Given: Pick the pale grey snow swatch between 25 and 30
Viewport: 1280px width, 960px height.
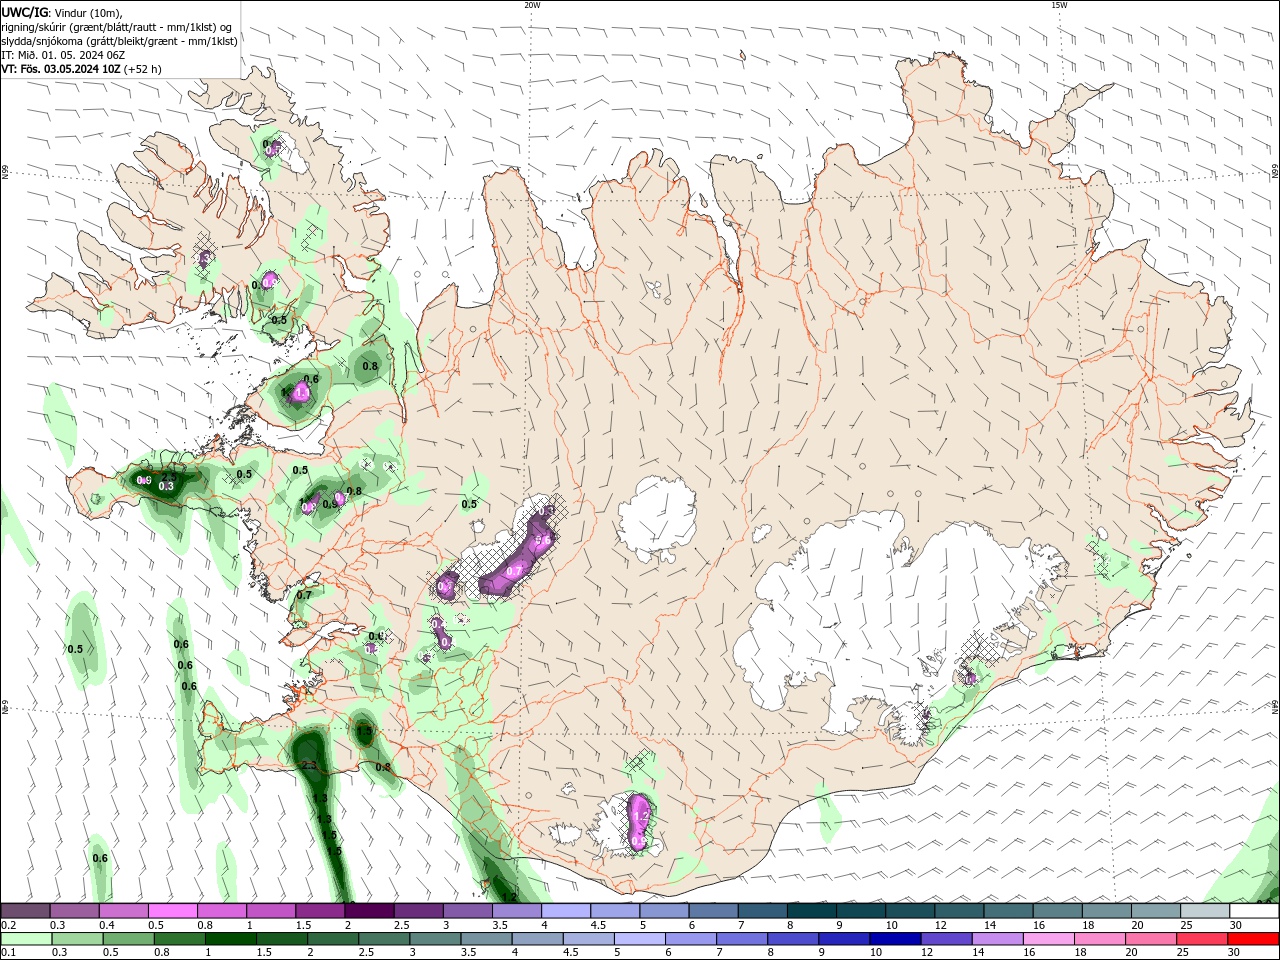Looking at the screenshot, I should click(x=1204, y=911).
